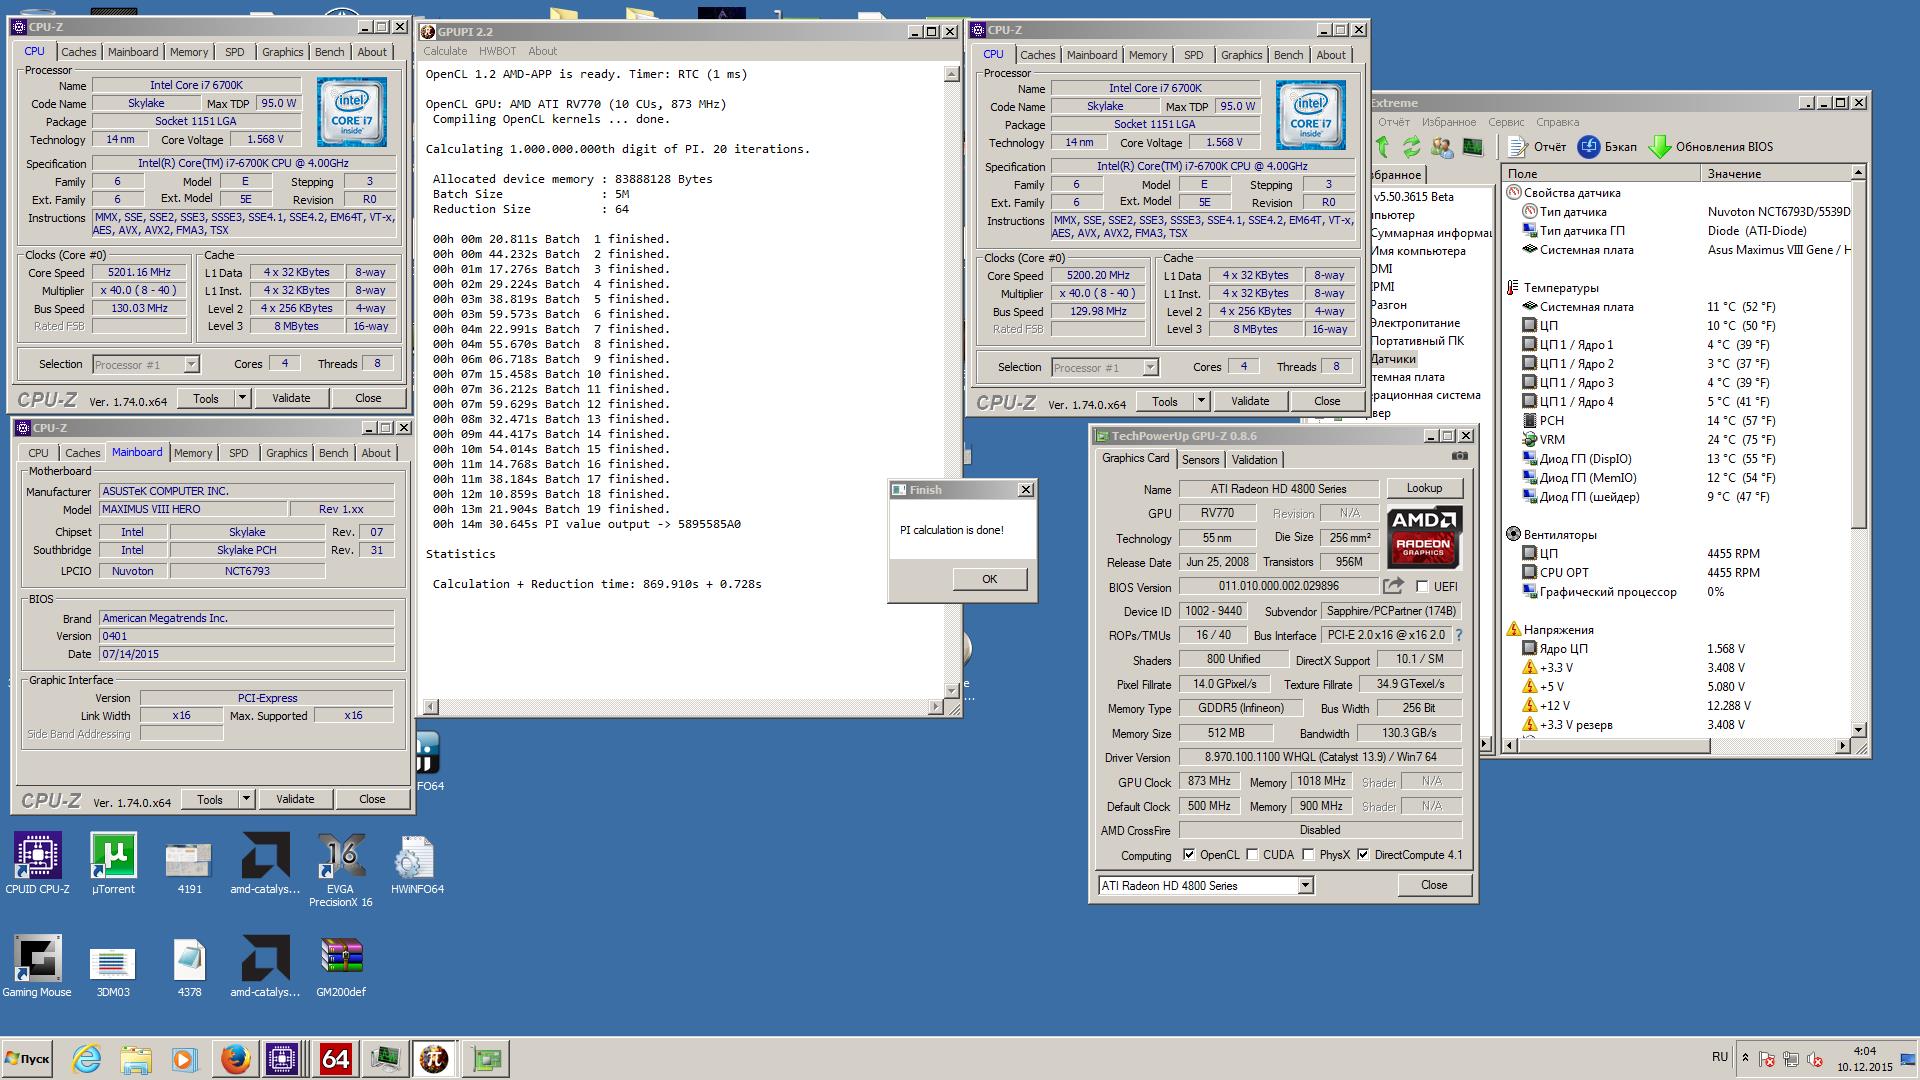The width and height of the screenshot is (1920, 1080).
Task: Open Caches tab in top-left CPU-Z
Action: 78,52
